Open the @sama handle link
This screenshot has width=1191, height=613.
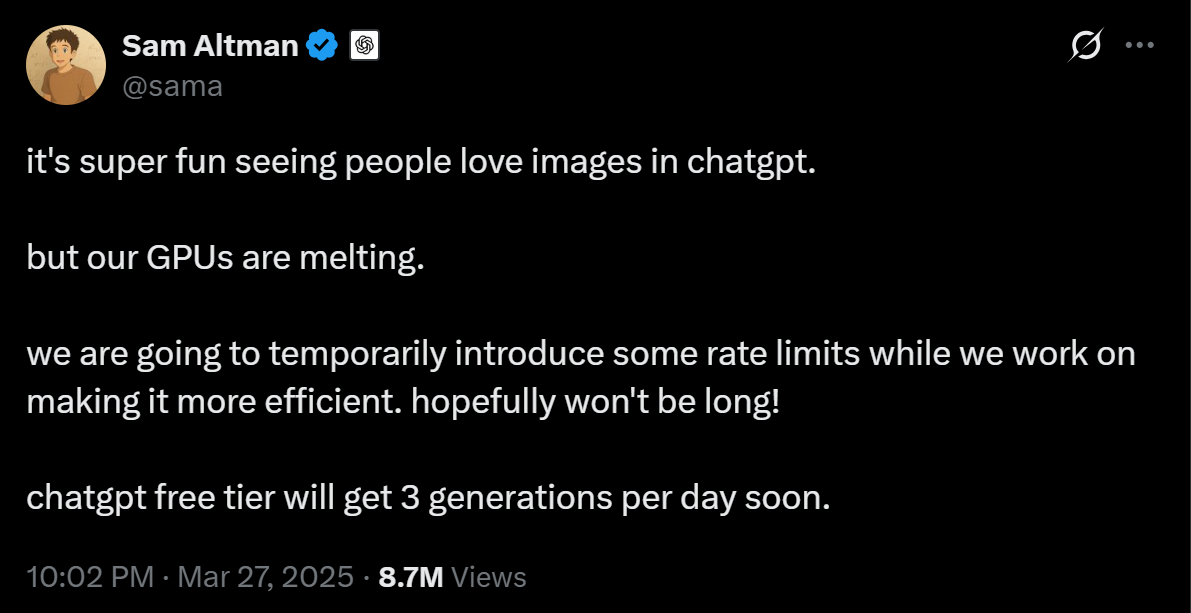point(172,86)
